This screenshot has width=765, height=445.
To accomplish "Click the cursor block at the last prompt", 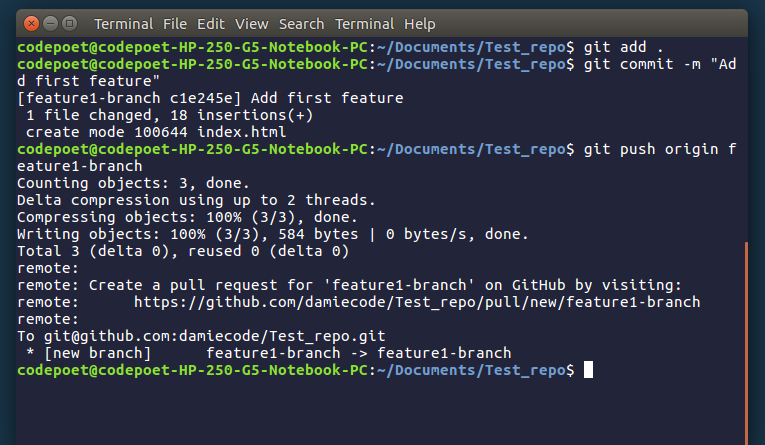I will pos(588,370).
